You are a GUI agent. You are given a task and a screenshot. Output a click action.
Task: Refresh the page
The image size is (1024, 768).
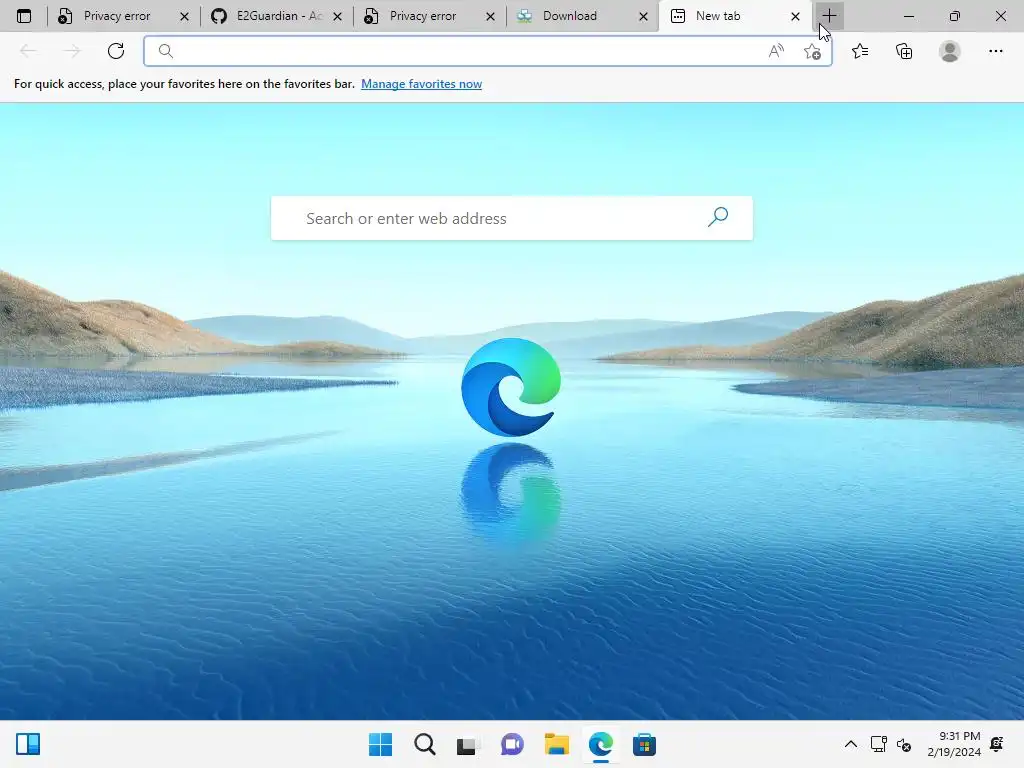click(116, 51)
